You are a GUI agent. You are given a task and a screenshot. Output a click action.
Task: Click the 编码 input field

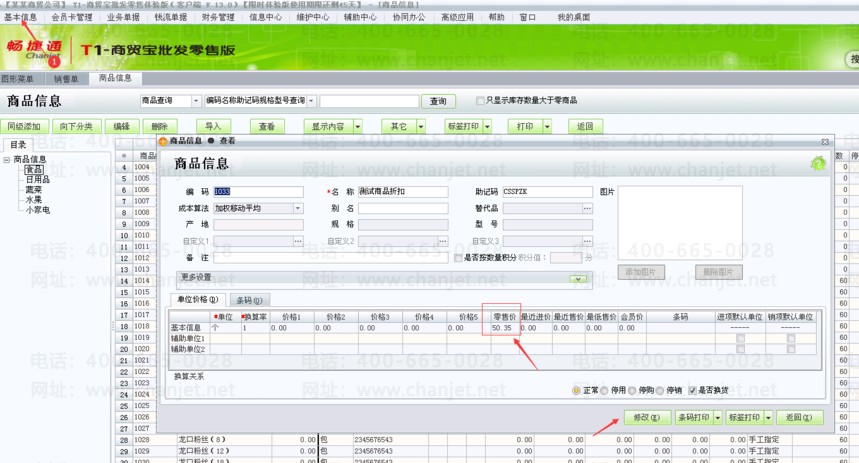[258, 192]
